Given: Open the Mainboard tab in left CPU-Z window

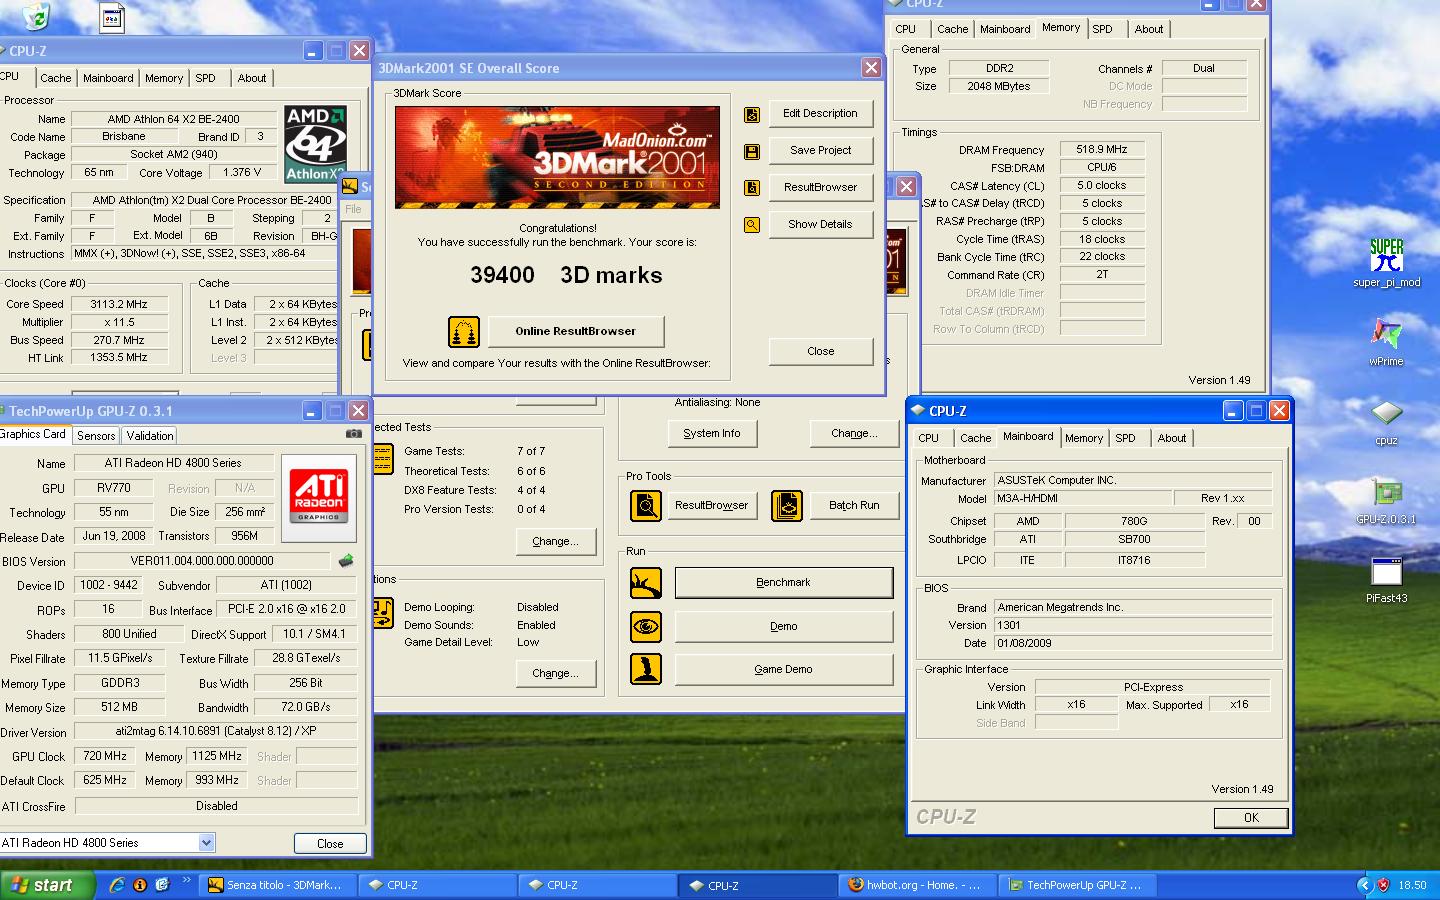Looking at the screenshot, I should [x=108, y=78].
